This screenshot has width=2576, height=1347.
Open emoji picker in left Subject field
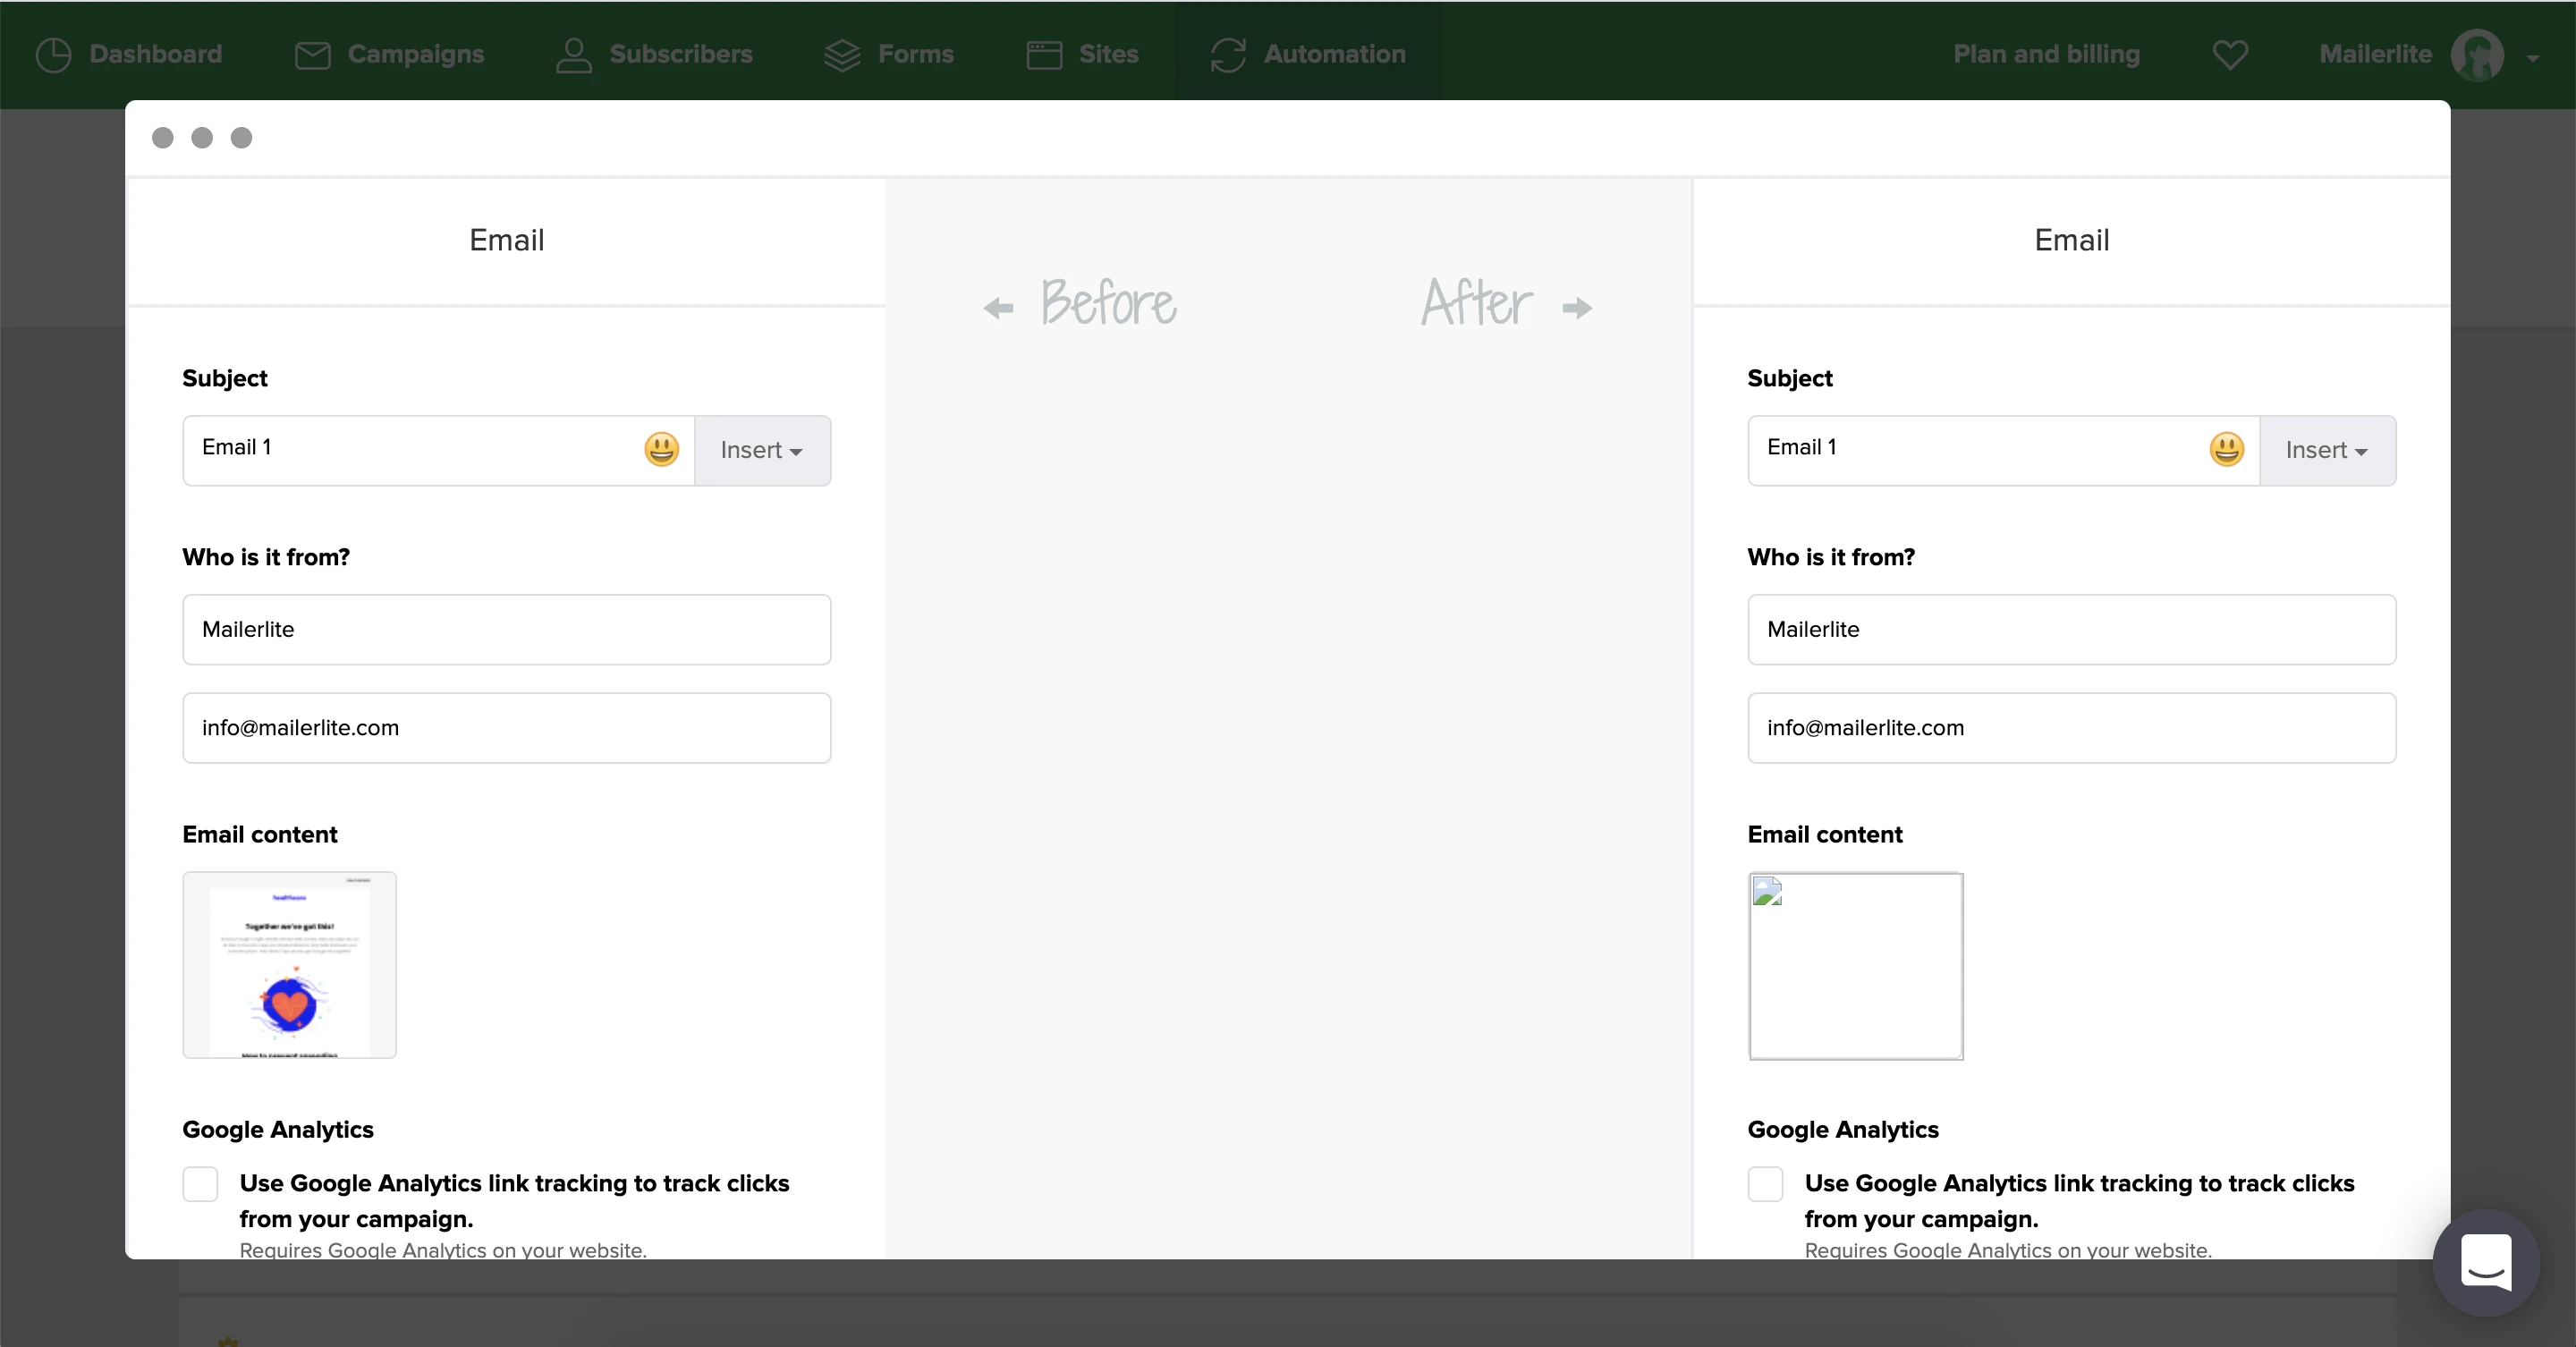(x=661, y=449)
